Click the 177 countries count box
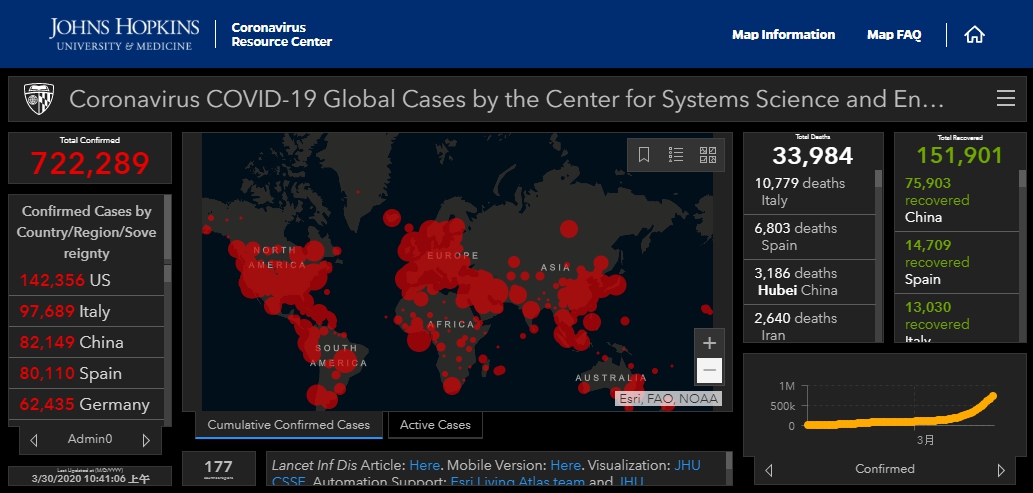1033x493 pixels. [x=219, y=469]
